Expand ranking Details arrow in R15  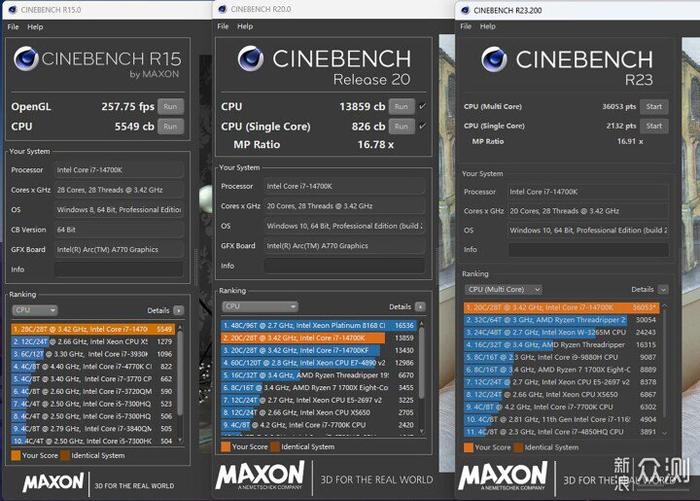pyautogui.click(x=179, y=310)
